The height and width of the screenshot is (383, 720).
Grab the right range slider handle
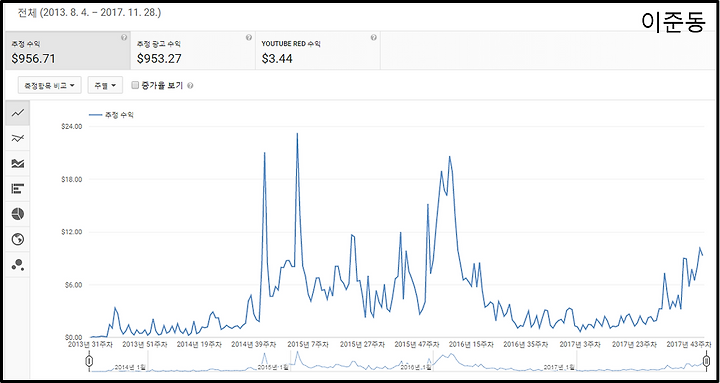706,361
